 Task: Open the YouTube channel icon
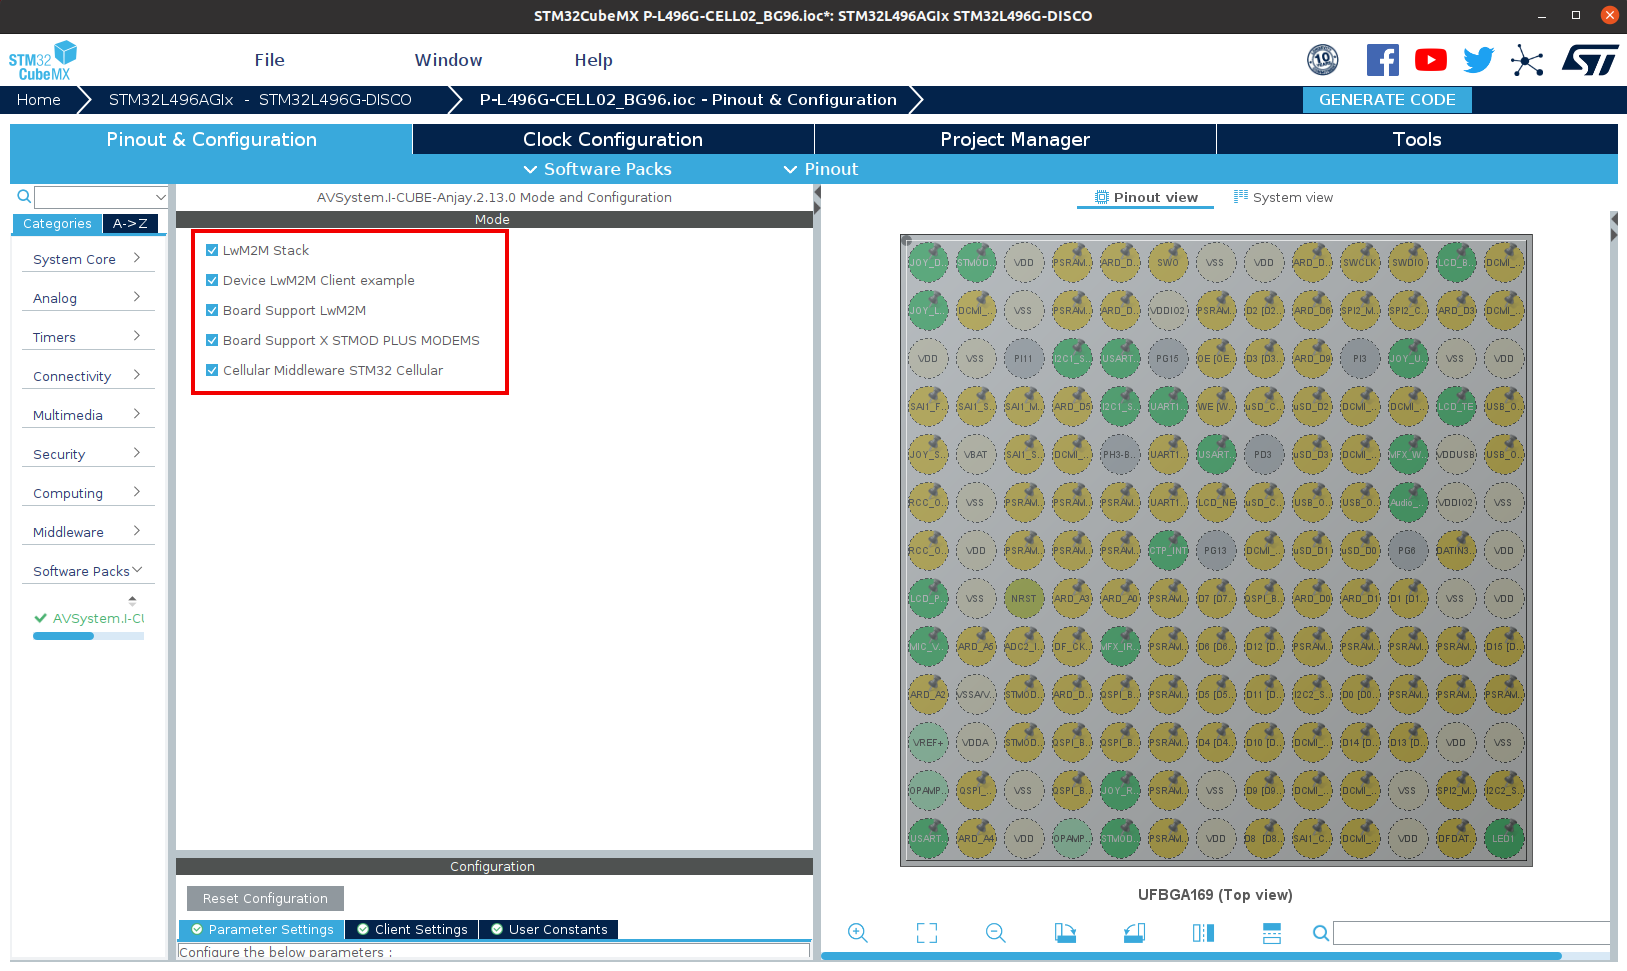(x=1431, y=60)
